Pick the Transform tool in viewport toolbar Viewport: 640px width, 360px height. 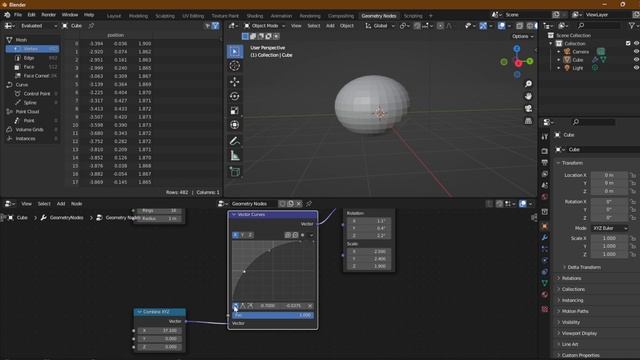pyautogui.click(x=235, y=125)
